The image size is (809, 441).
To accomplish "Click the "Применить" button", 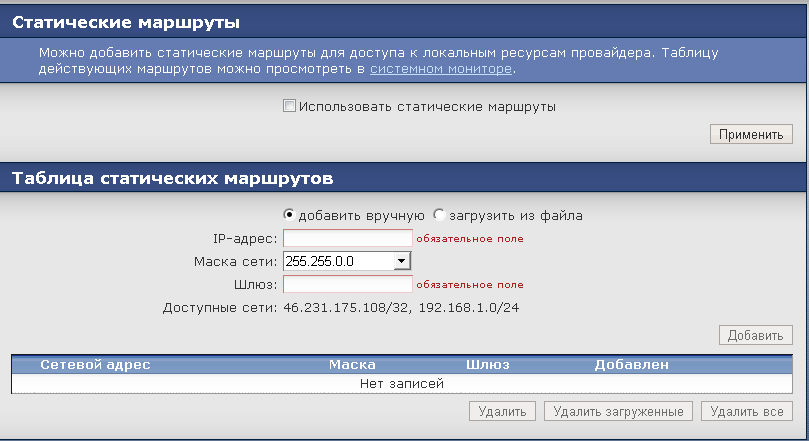I will pos(750,134).
